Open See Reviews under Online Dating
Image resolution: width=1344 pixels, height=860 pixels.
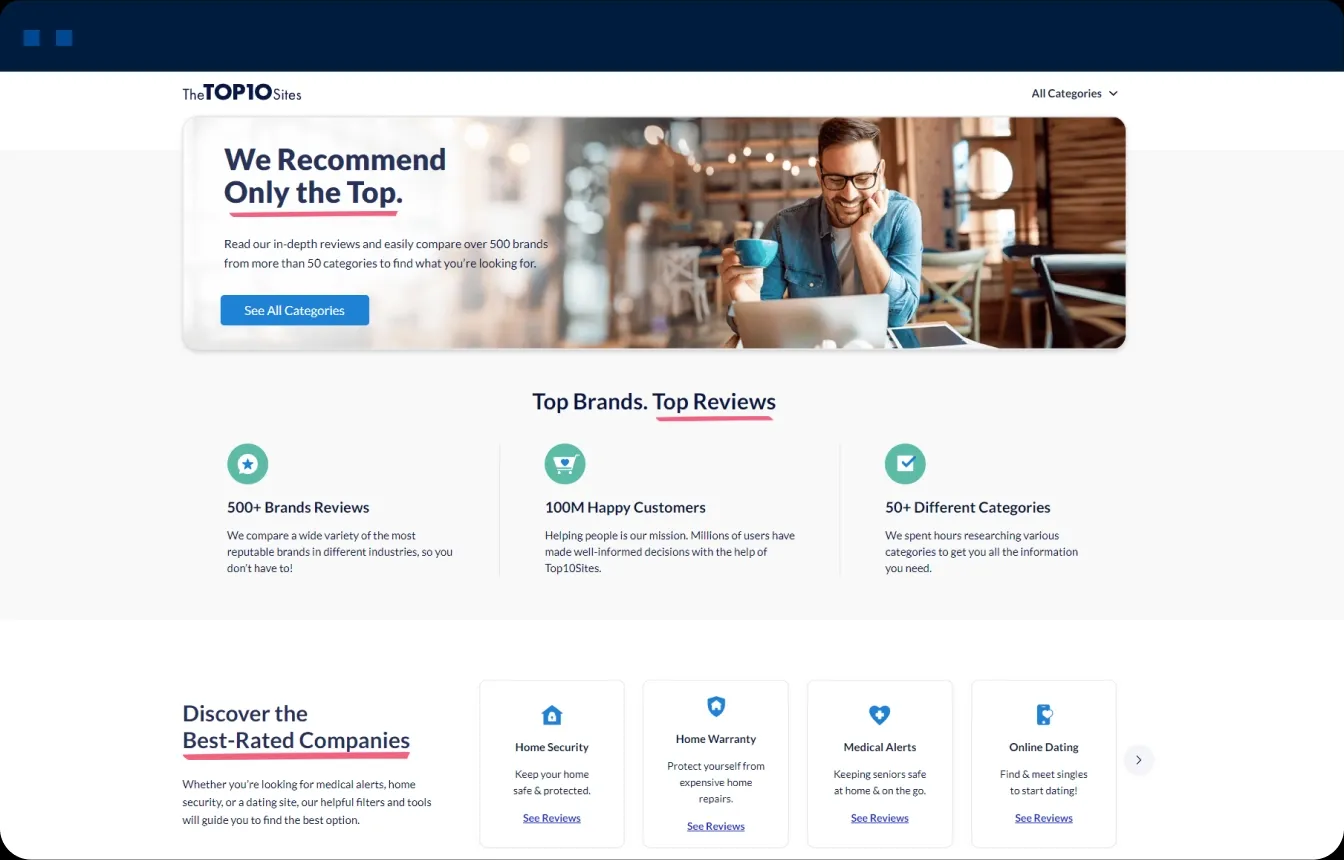[x=1044, y=818]
